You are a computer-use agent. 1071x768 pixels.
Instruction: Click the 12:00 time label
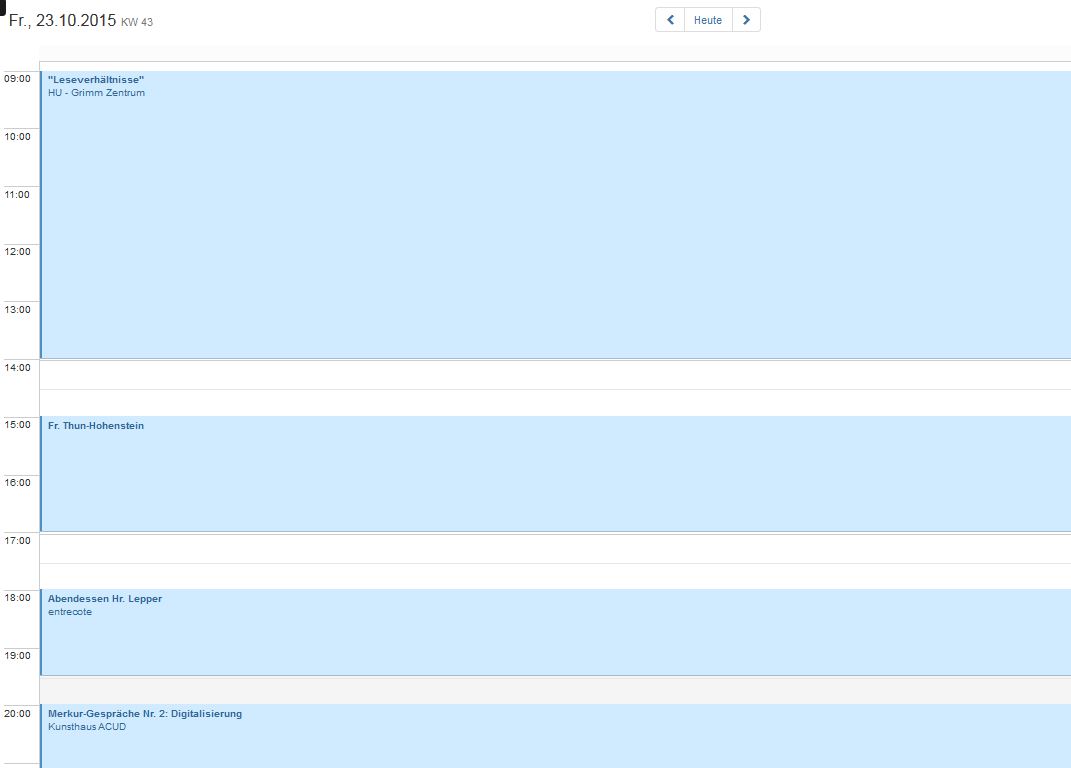(17, 252)
